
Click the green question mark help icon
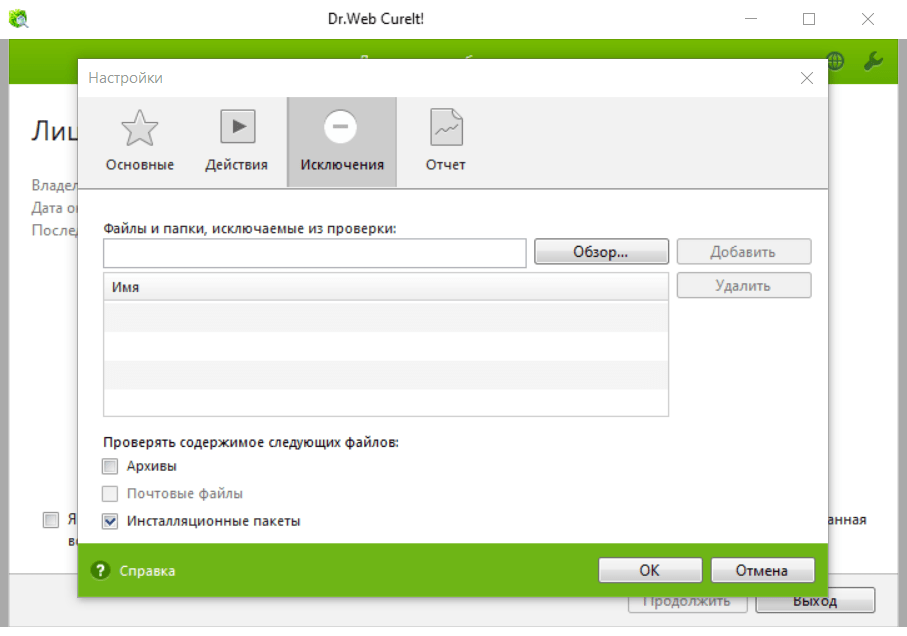click(99, 571)
